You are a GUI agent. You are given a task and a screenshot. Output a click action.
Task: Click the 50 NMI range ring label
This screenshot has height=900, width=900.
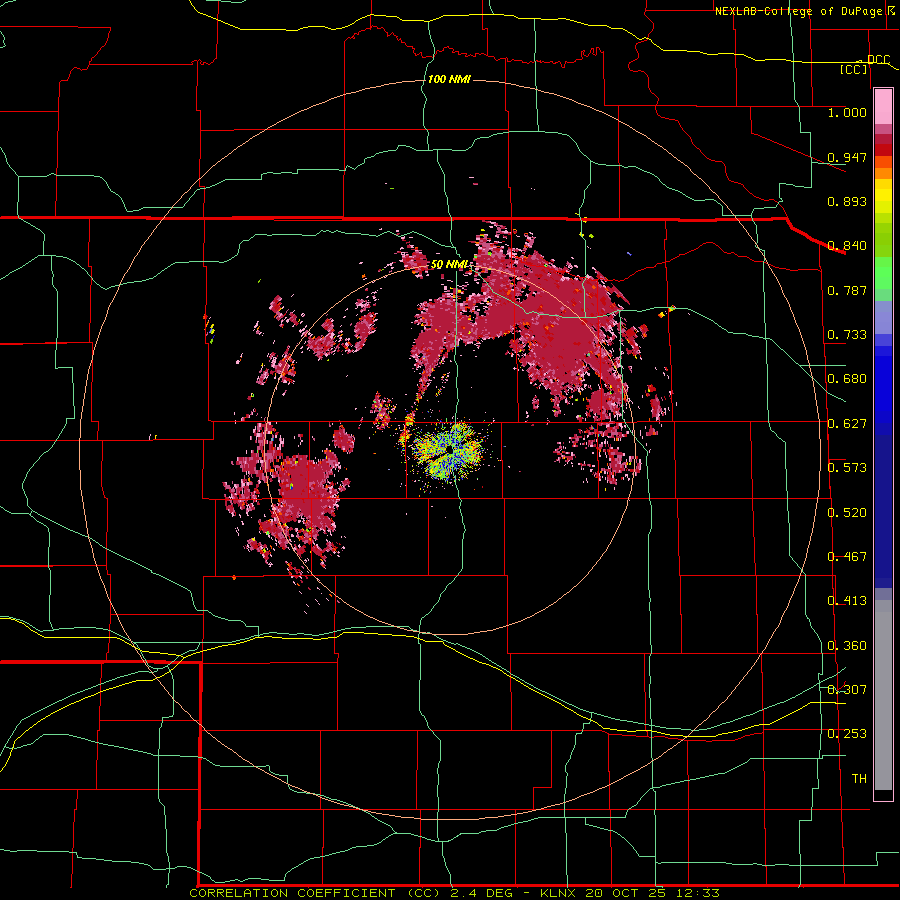449,264
